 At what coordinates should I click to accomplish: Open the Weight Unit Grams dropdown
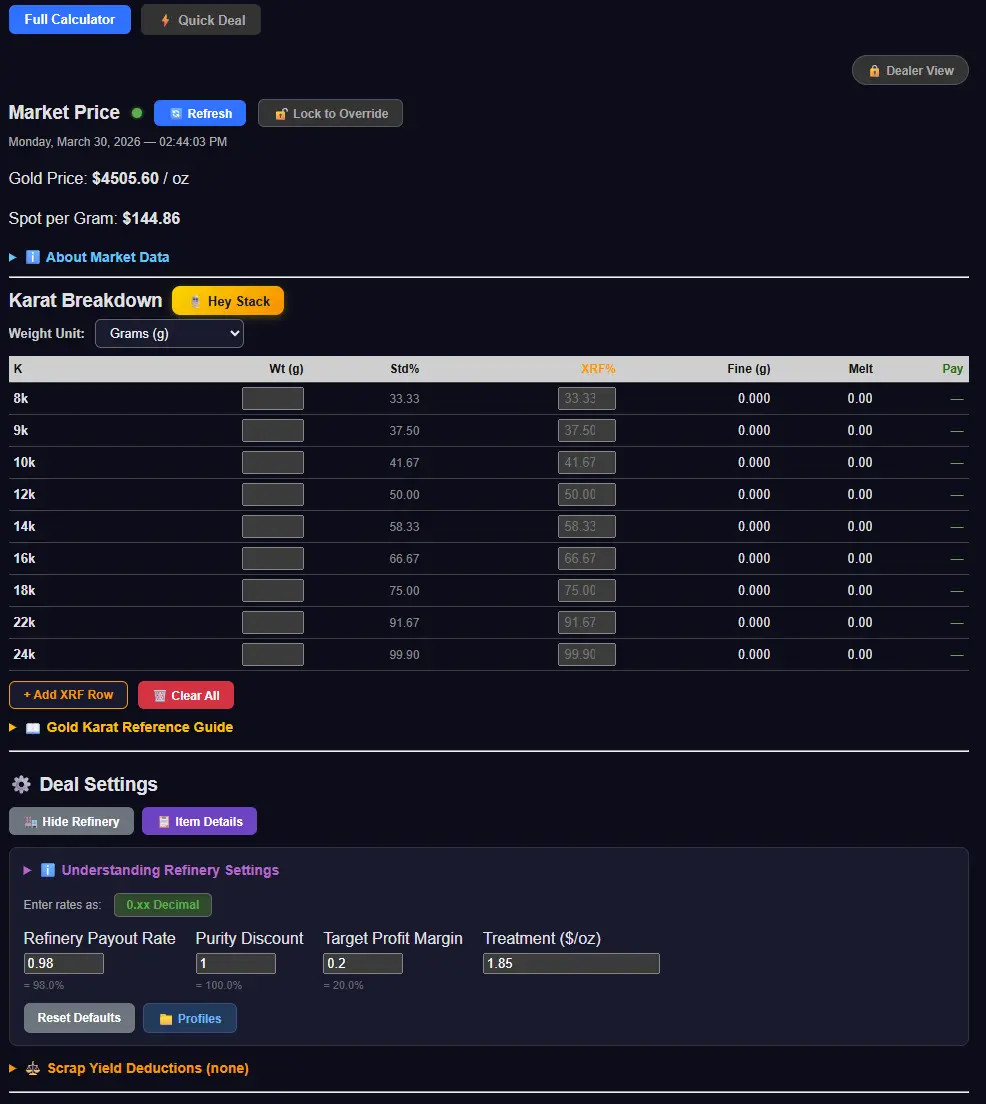coord(169,334)
